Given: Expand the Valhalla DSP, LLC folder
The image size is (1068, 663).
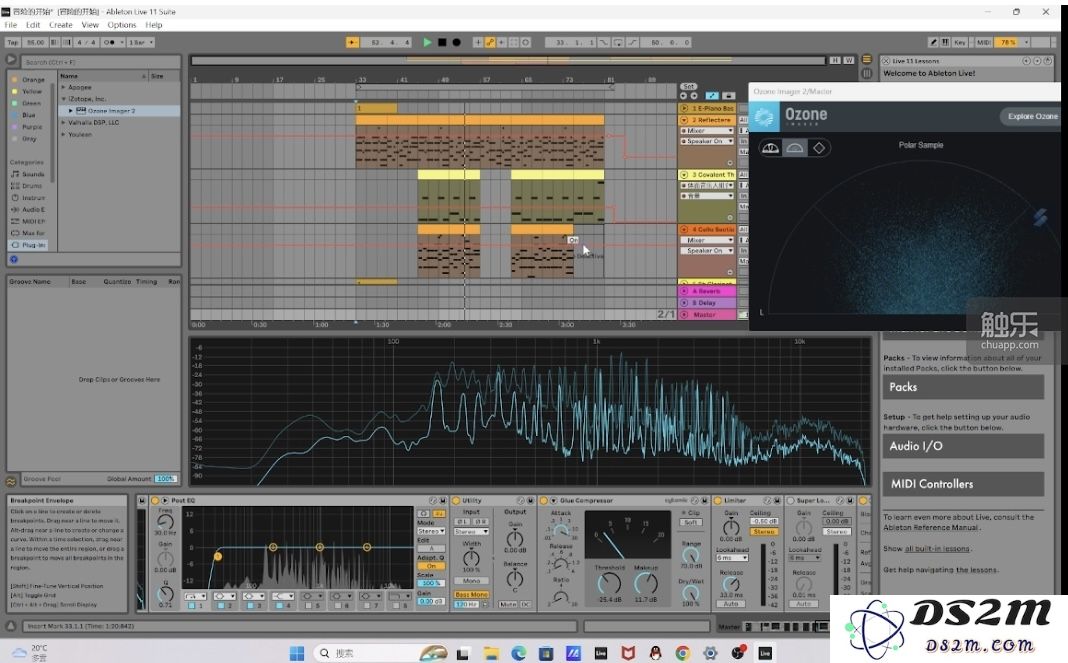Looking at the screenshot, I should click(63, 123).
